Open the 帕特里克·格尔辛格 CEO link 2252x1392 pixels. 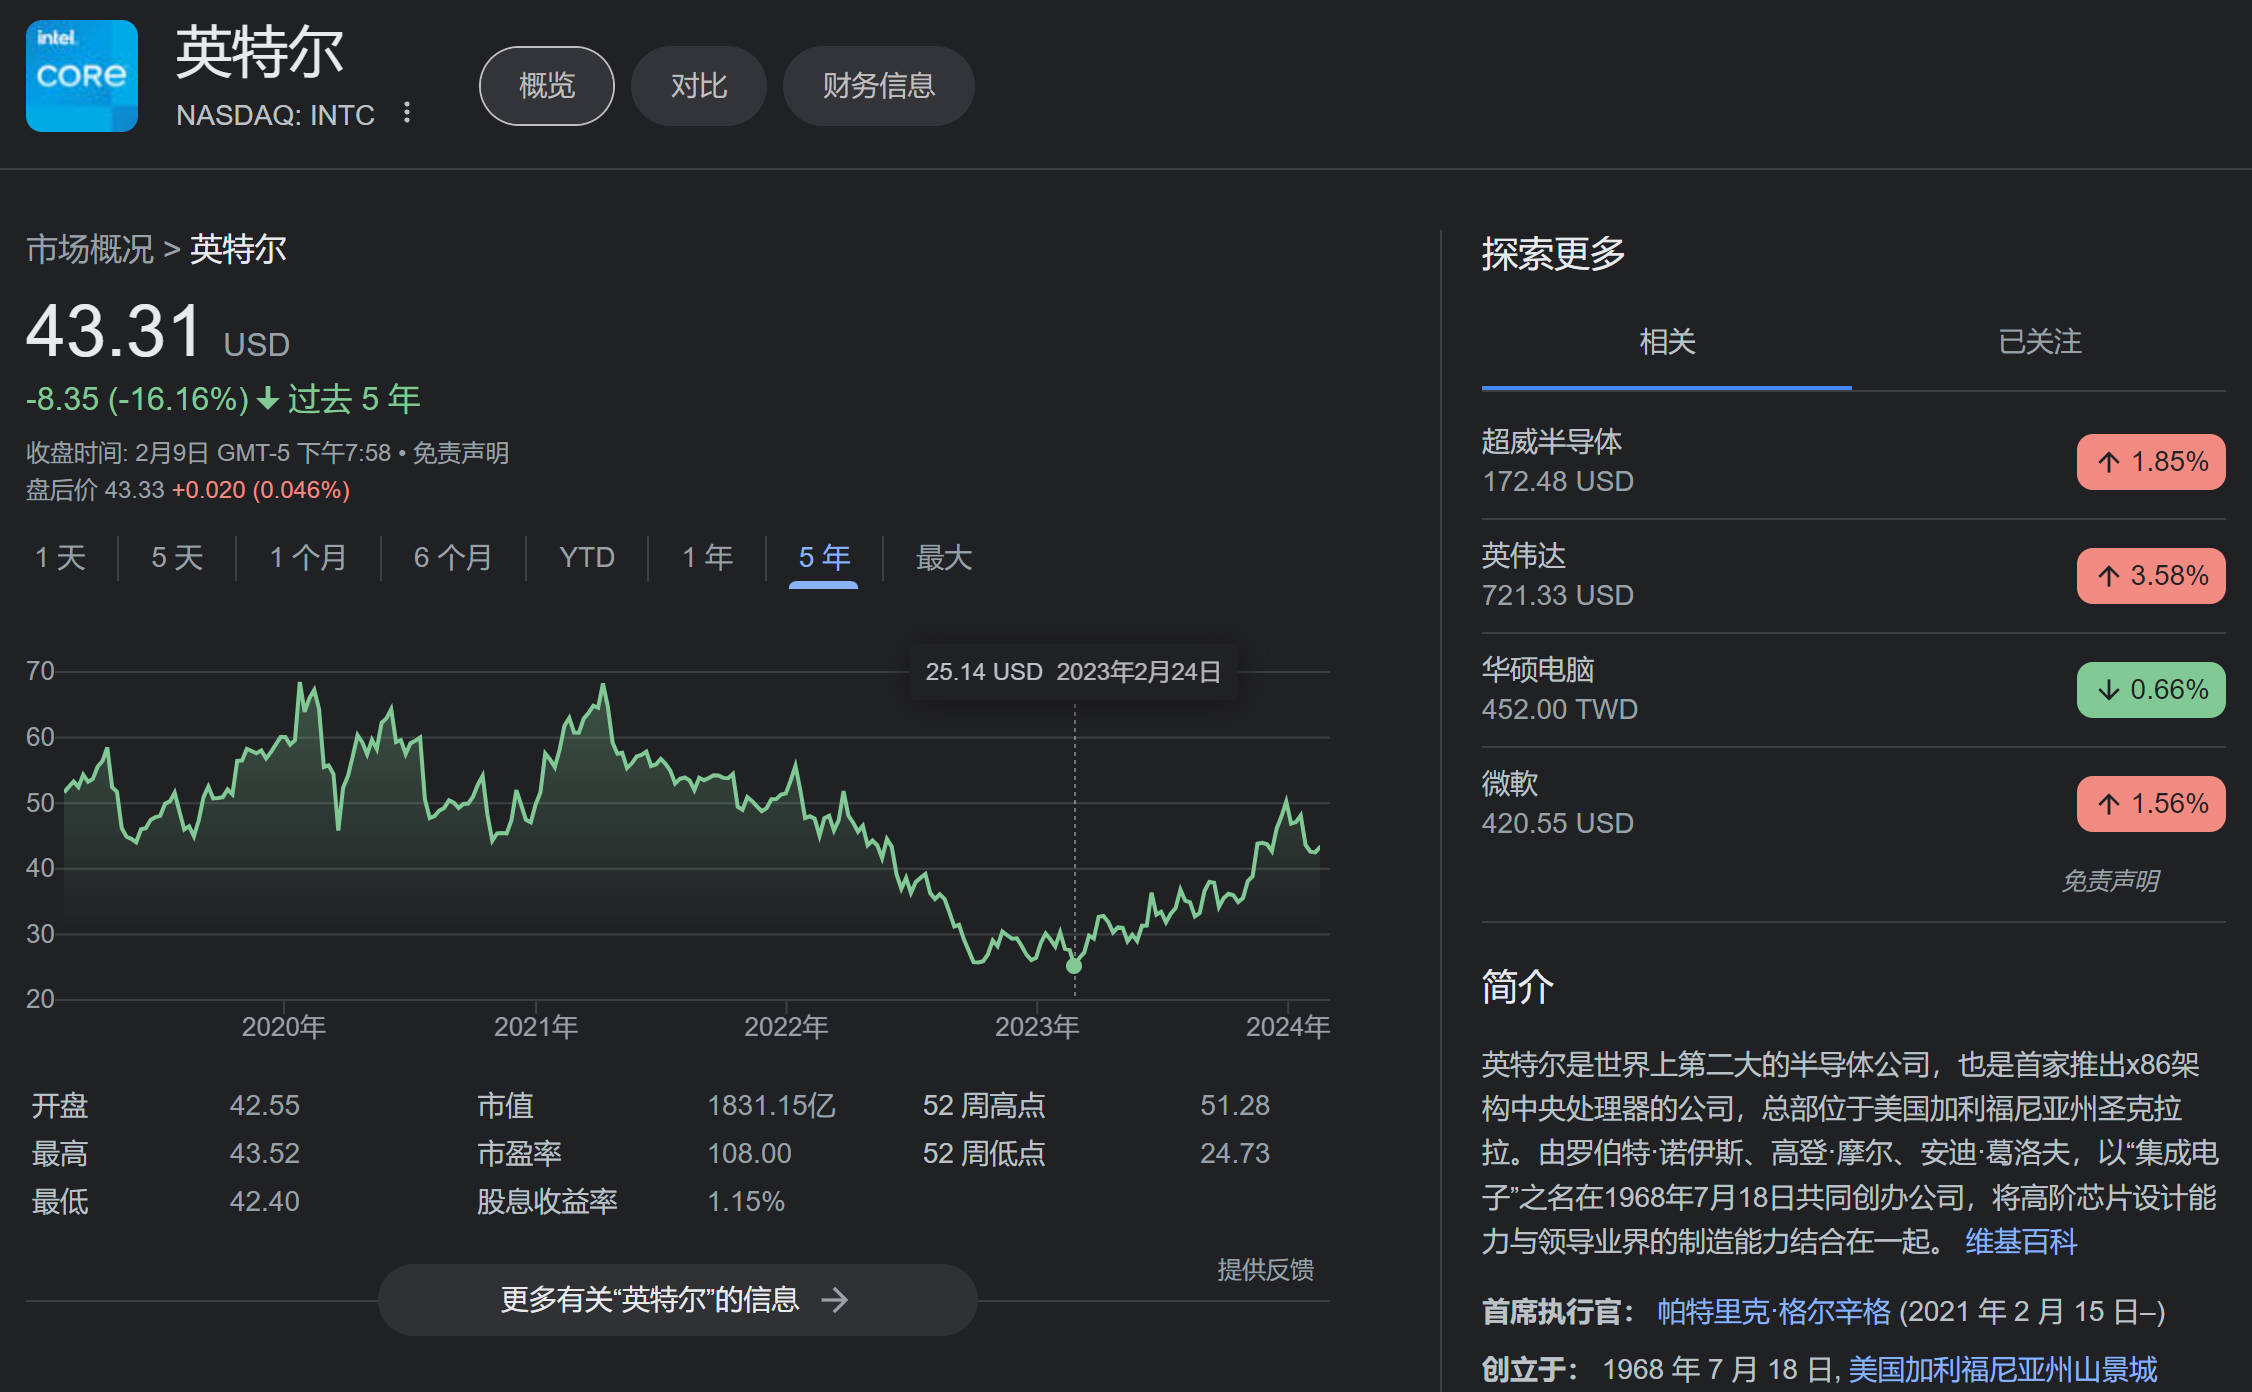pos(1774,1312)
